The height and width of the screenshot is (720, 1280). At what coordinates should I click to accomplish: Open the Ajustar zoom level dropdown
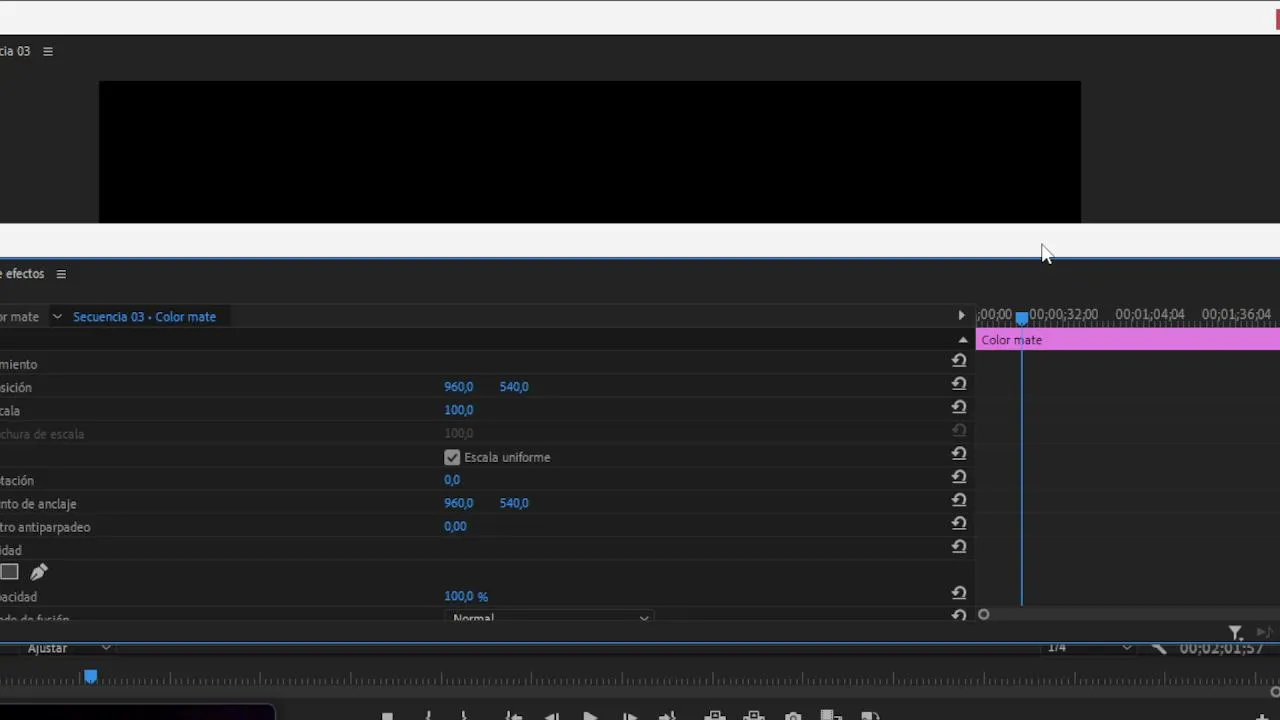[x=68, y=649]
